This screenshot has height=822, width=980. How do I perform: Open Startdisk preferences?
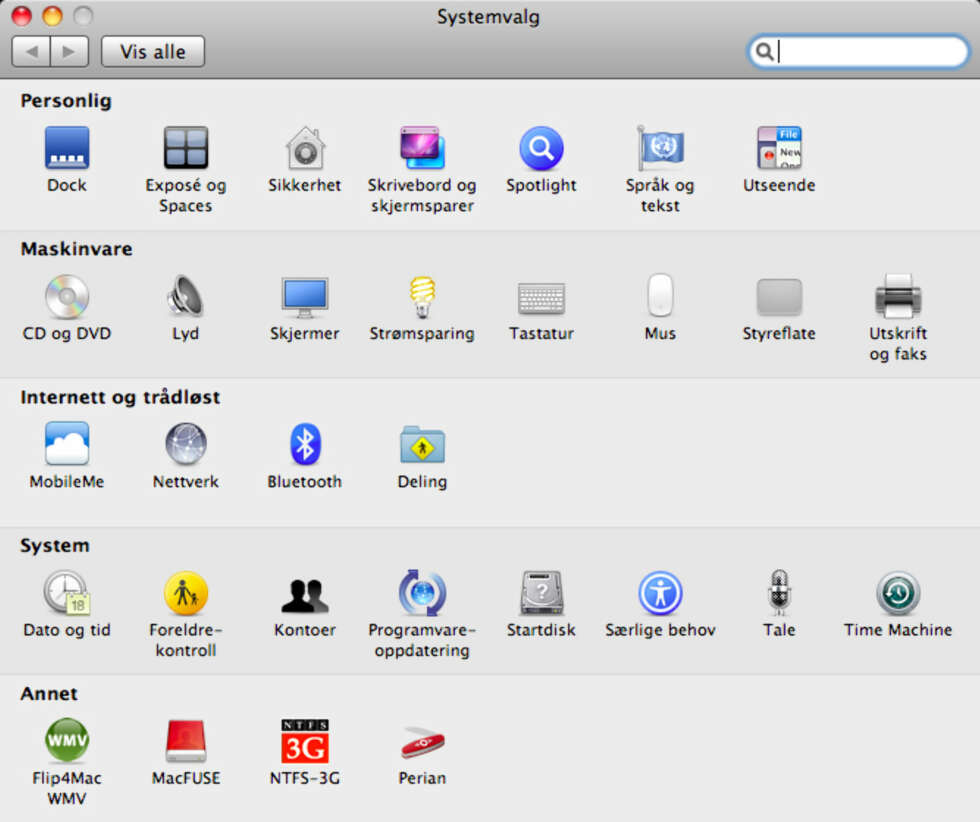541,593
